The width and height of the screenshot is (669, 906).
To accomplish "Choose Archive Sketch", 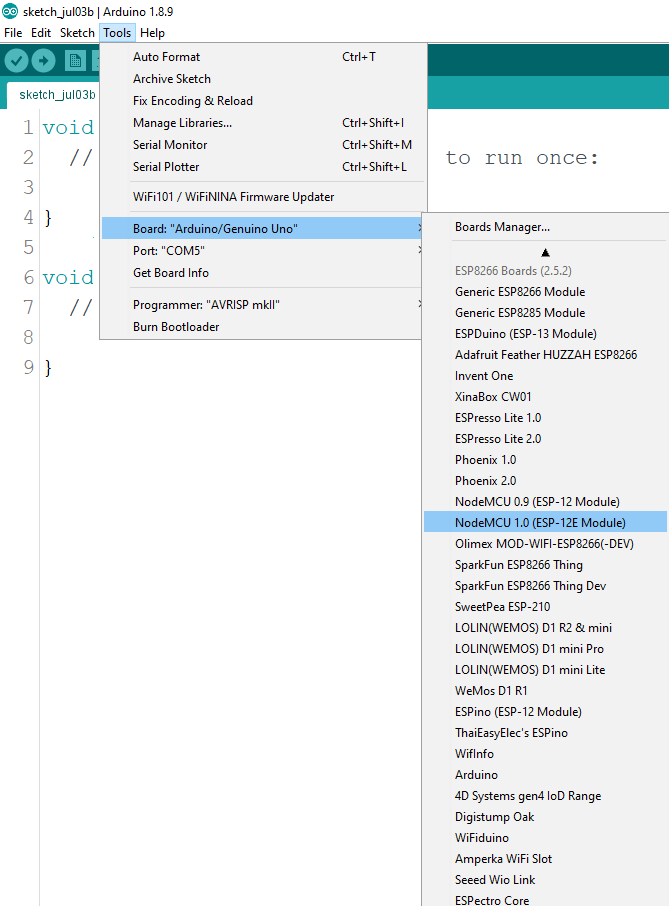I will 263,79.
